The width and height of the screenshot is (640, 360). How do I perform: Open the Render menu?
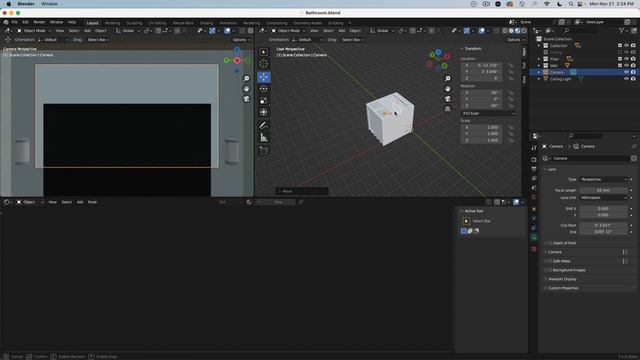tap(39, 22)
